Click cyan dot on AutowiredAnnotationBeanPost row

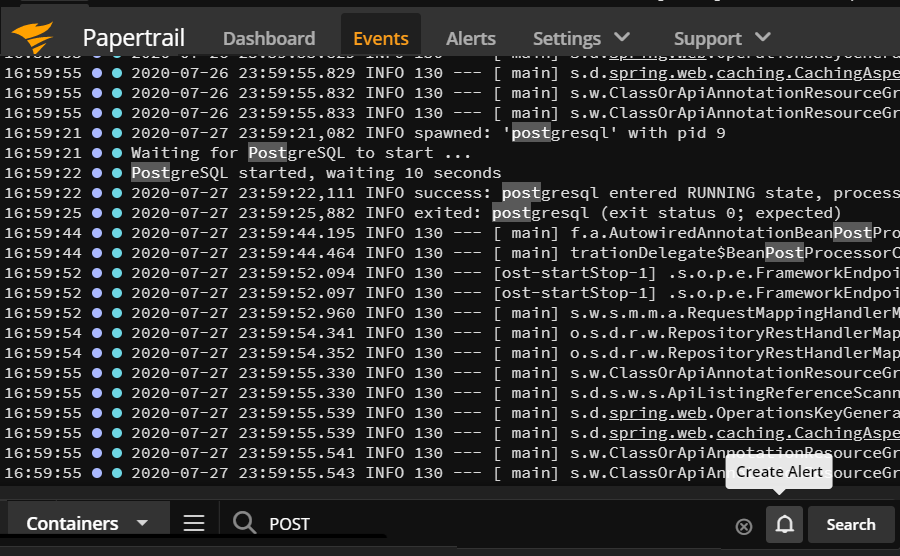click(x=117, y=234)
